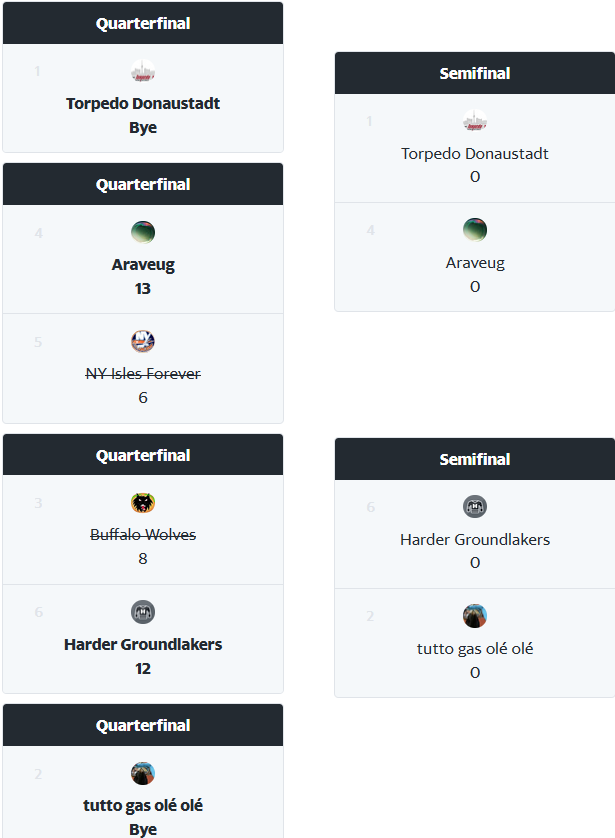Open Araveug team link in Quarterfinal

pyautogui.click(x=143, y=265)
